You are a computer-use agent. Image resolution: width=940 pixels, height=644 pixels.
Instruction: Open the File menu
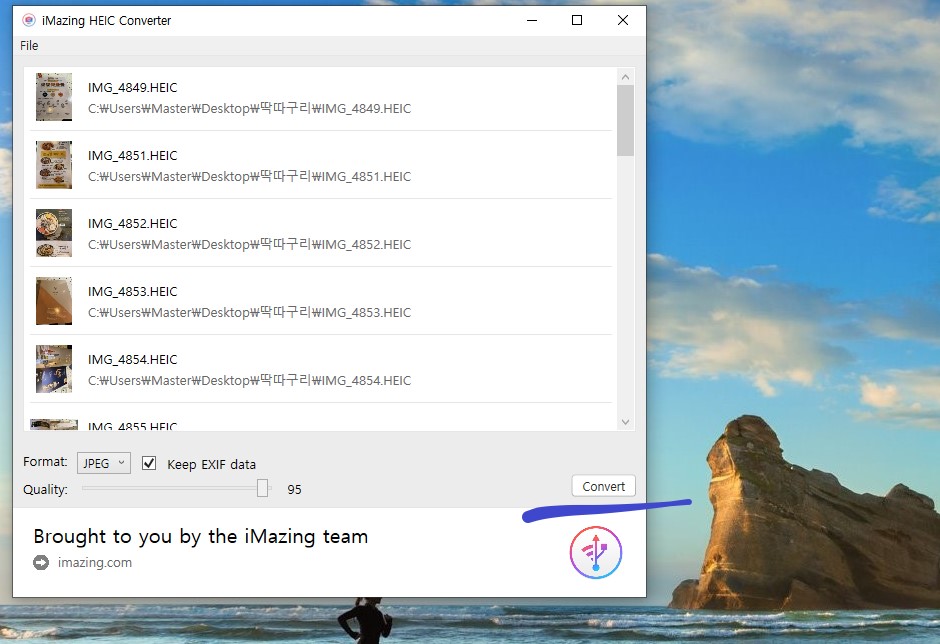point(29,46)
